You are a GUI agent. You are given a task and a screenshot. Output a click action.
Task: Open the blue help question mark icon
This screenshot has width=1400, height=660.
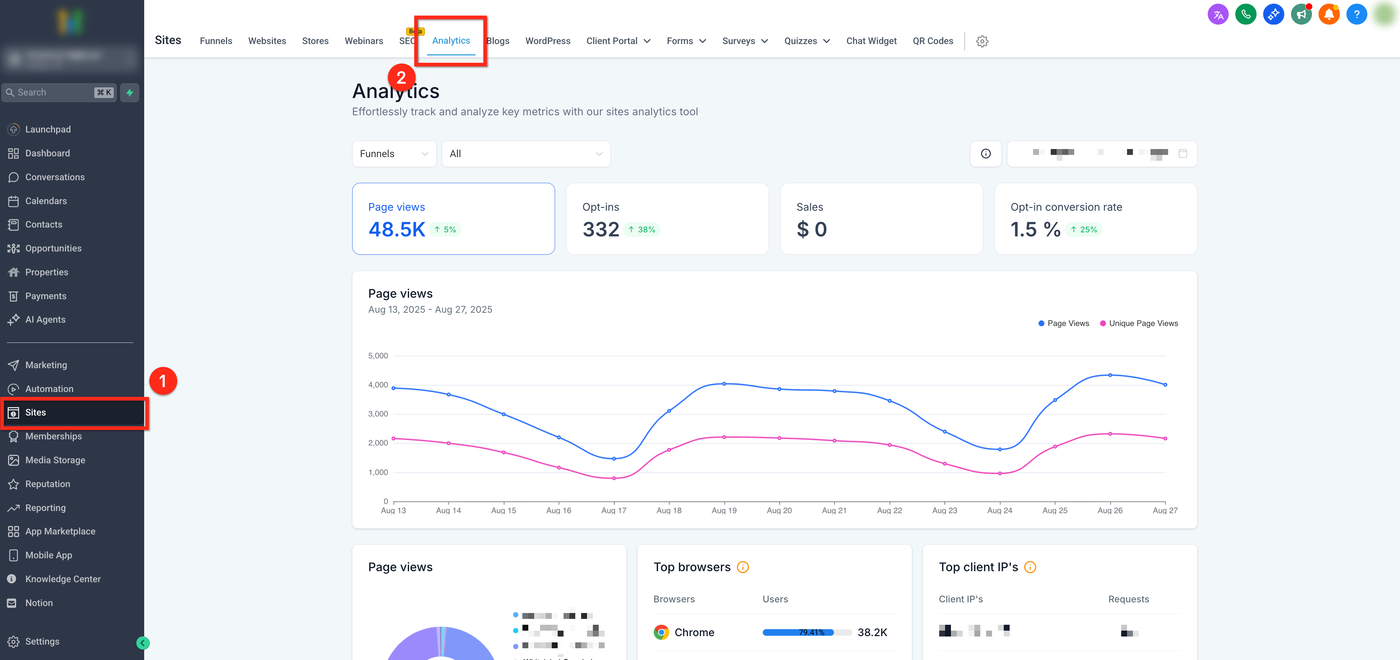click(1356, 14)
